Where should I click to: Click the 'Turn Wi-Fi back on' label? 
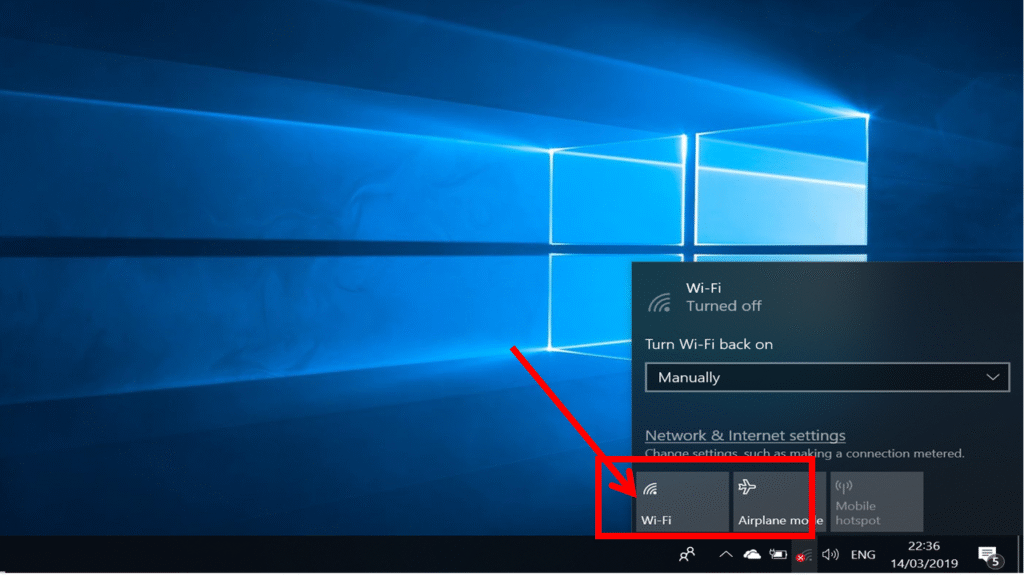click(x=709, y=344)
